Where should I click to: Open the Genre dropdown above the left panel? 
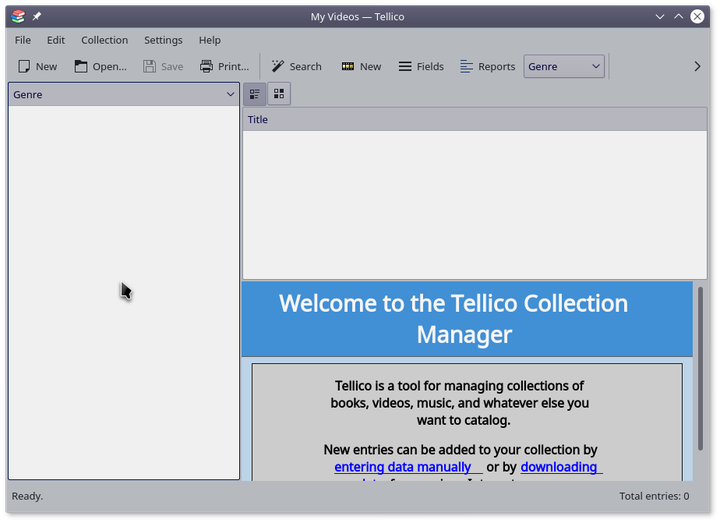124,95
